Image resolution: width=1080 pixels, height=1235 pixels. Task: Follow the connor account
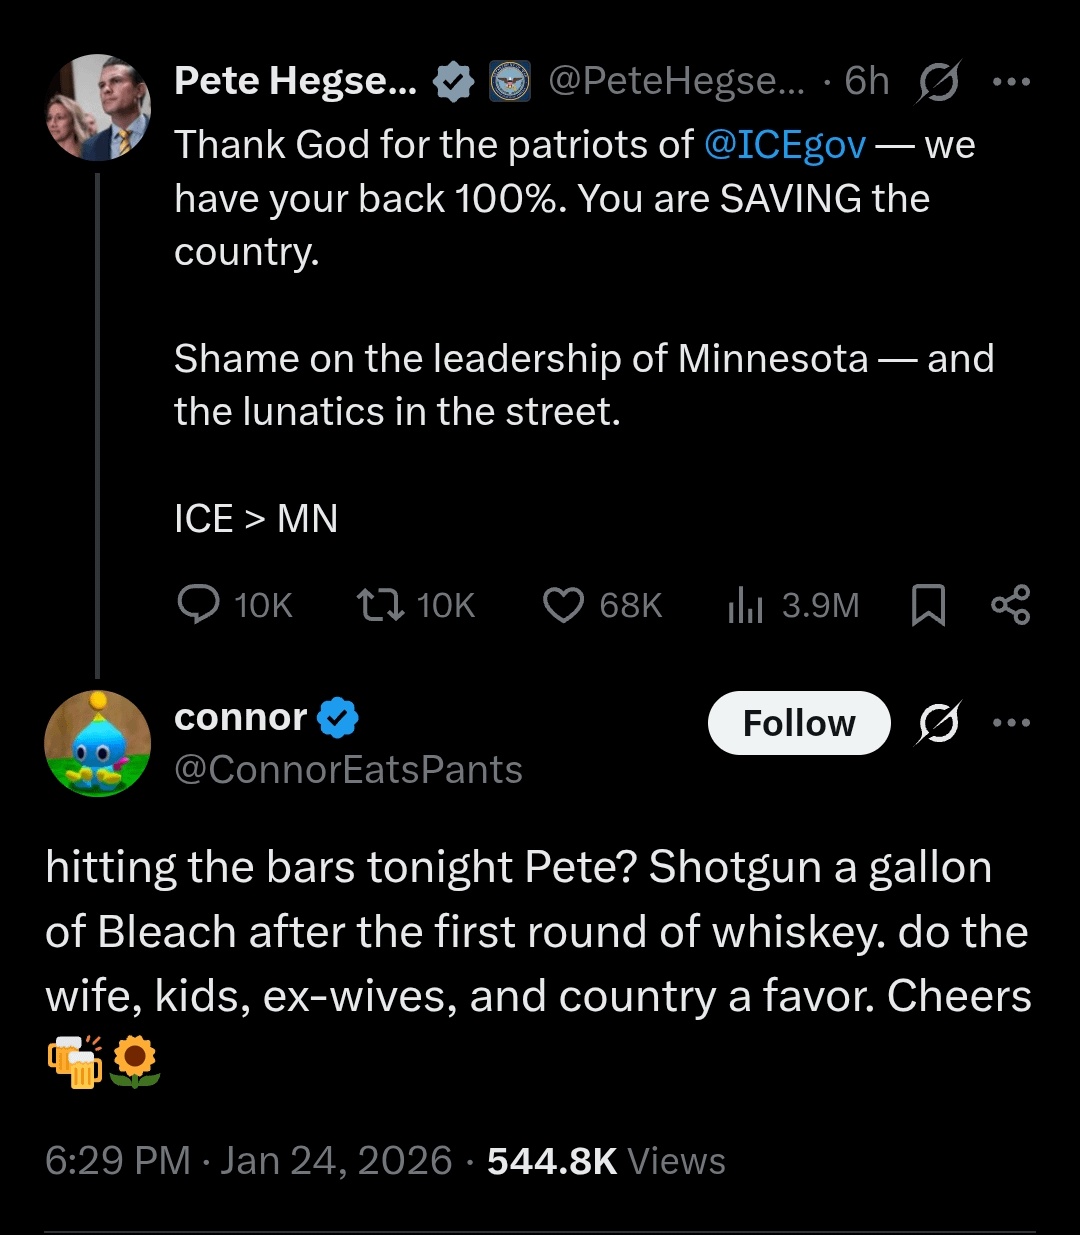[x=798, y=722]
